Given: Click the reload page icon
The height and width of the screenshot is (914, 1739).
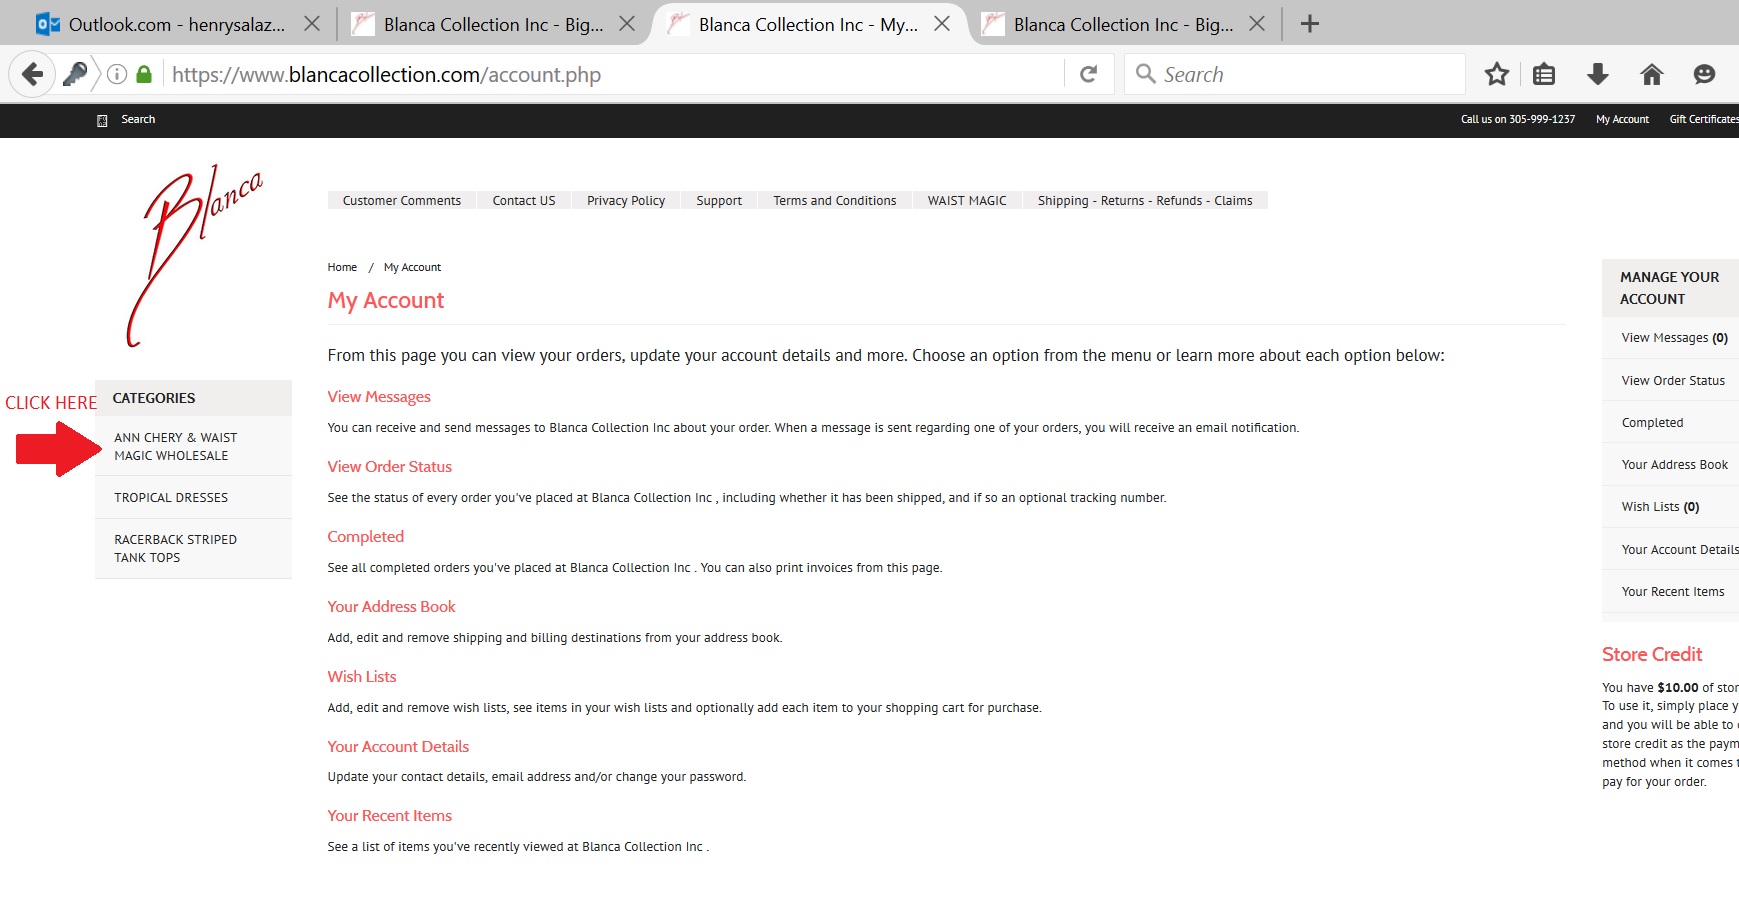Looking at the screenshot, I should [1089, 74].
